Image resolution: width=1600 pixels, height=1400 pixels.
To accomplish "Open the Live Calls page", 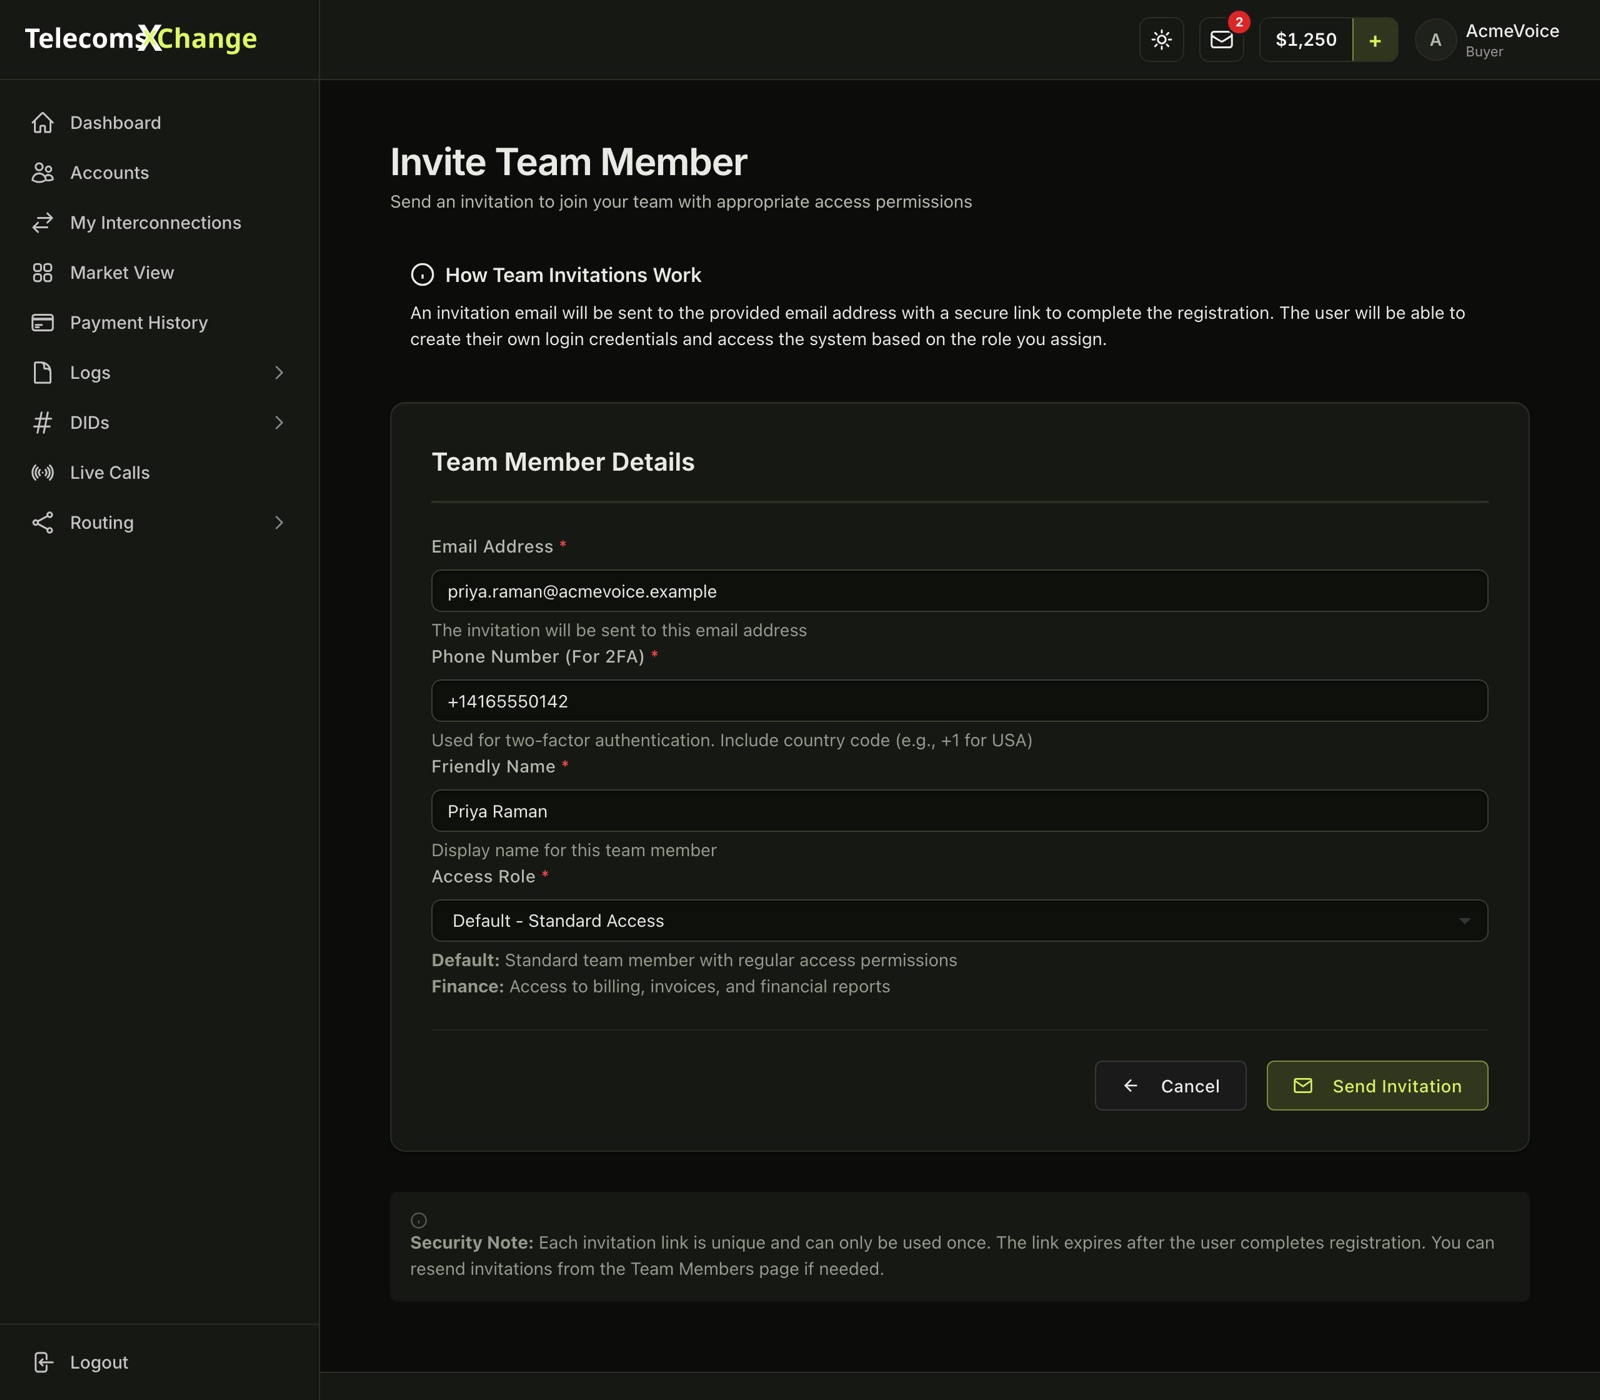I will pyautogui.click(x=159, y=473).
